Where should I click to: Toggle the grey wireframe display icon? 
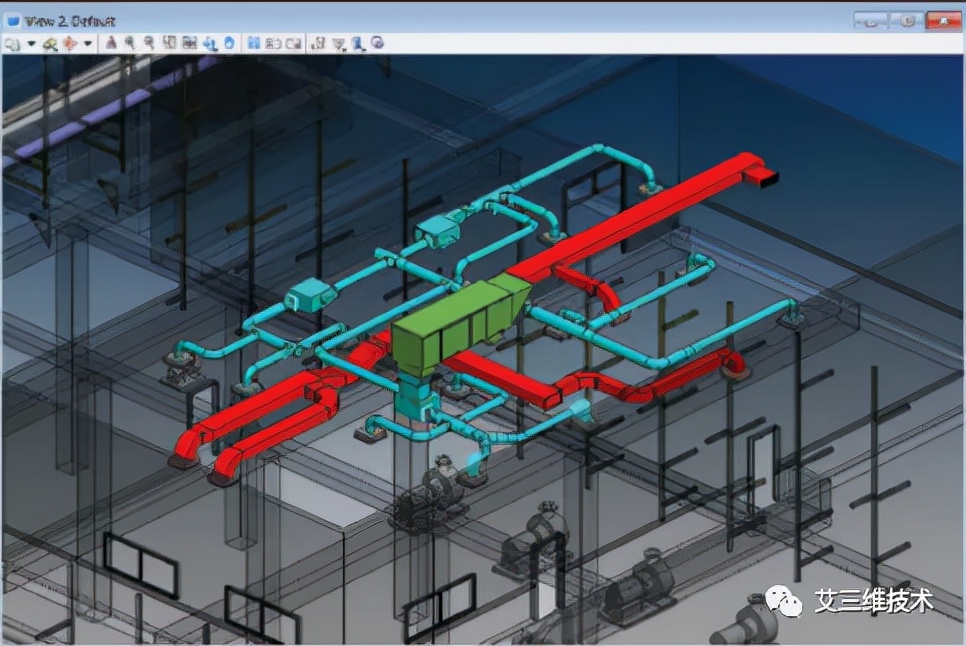(273, 43)
